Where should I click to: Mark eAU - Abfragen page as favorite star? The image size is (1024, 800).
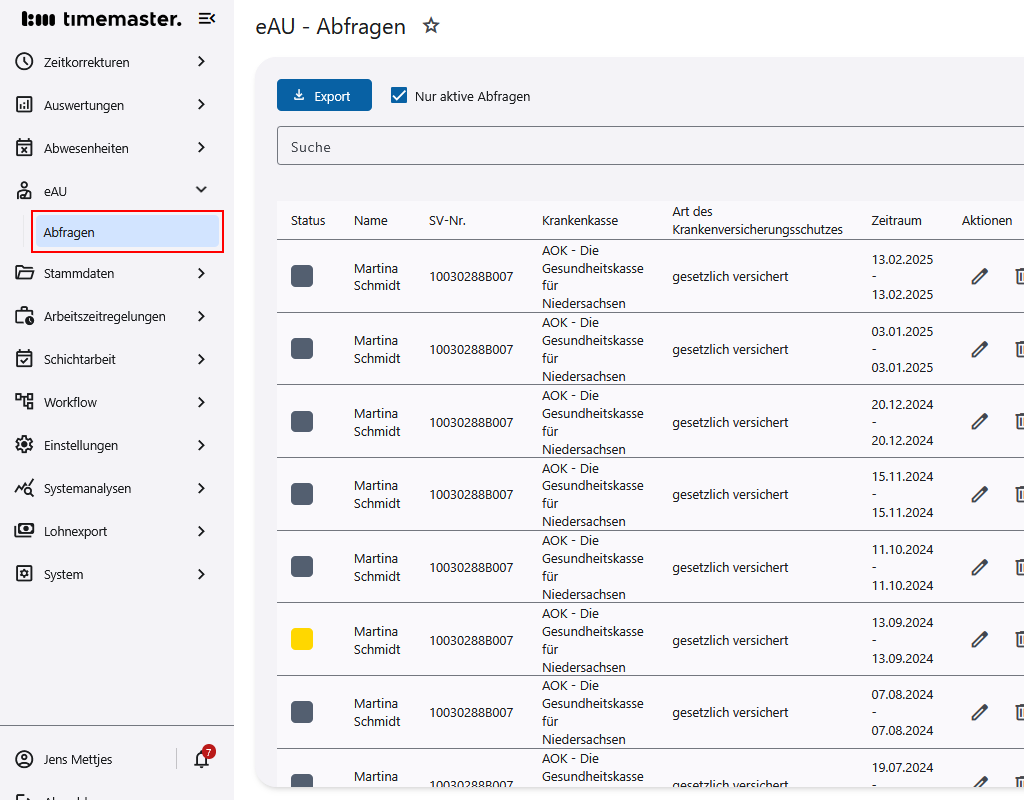[431, 26]
